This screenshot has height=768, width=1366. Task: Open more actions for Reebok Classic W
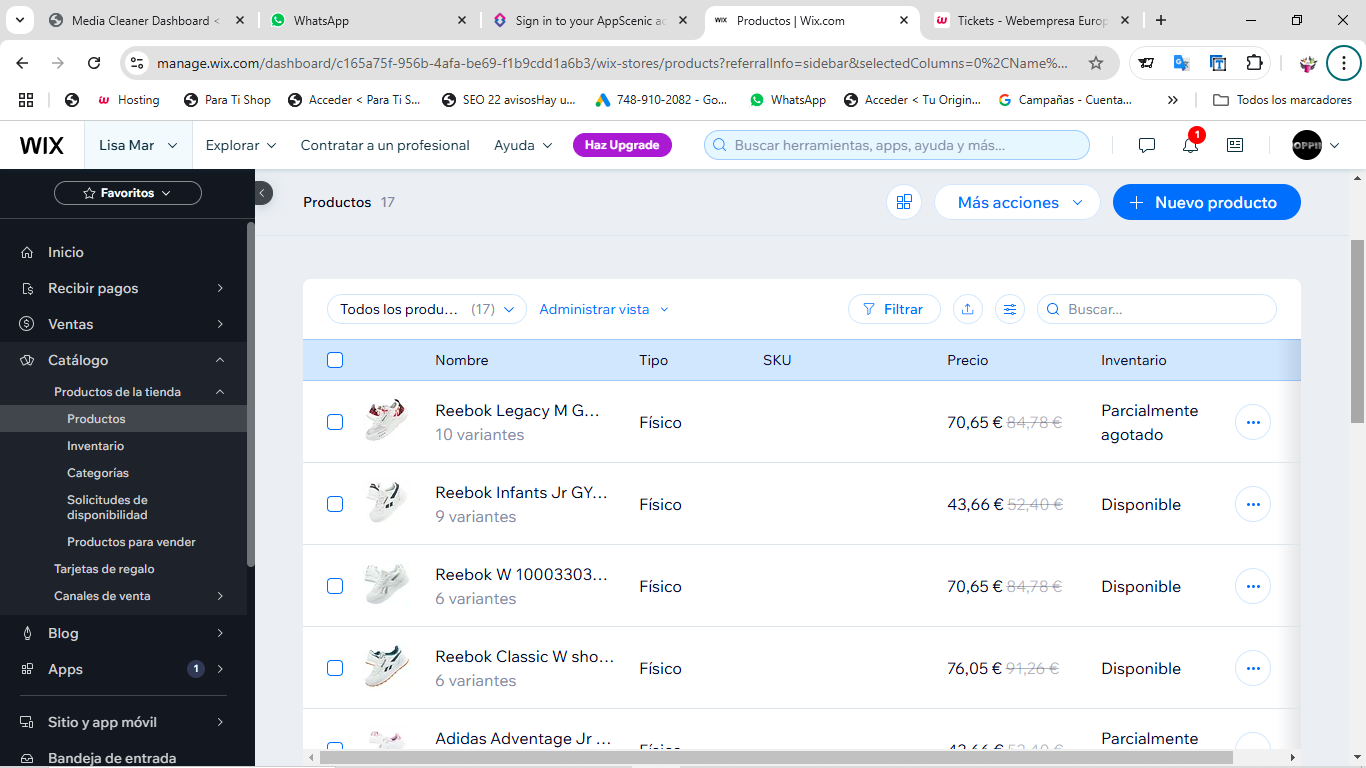click(1253, 668)
